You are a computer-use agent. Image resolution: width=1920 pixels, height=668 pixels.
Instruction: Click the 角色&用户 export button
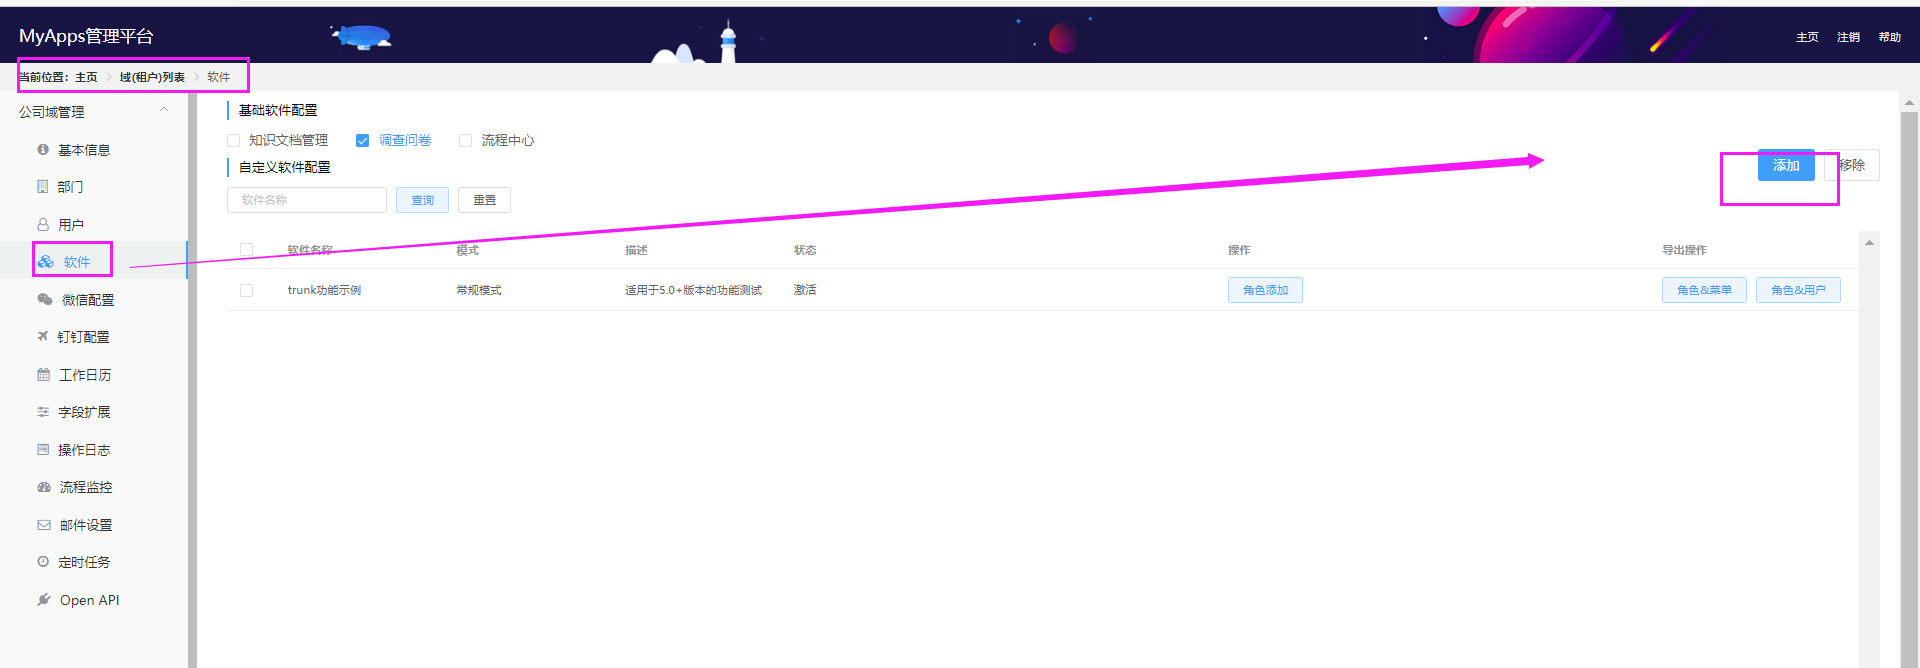1798,290
